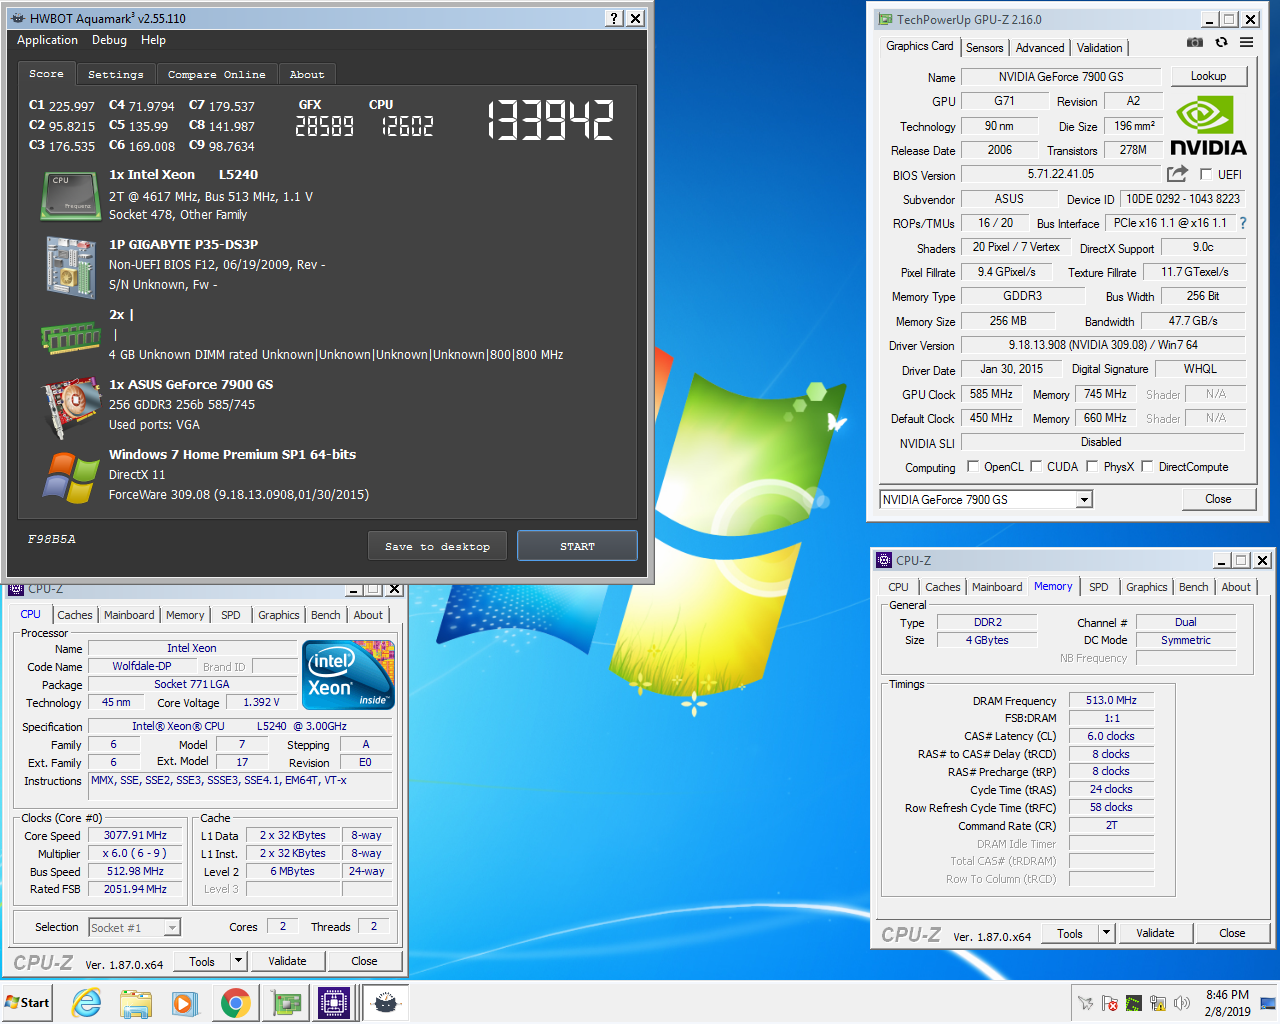Open the Advanced tab in GPU-Z
This screenshot has width=1280, height=1024.
tap(1040, 48)
